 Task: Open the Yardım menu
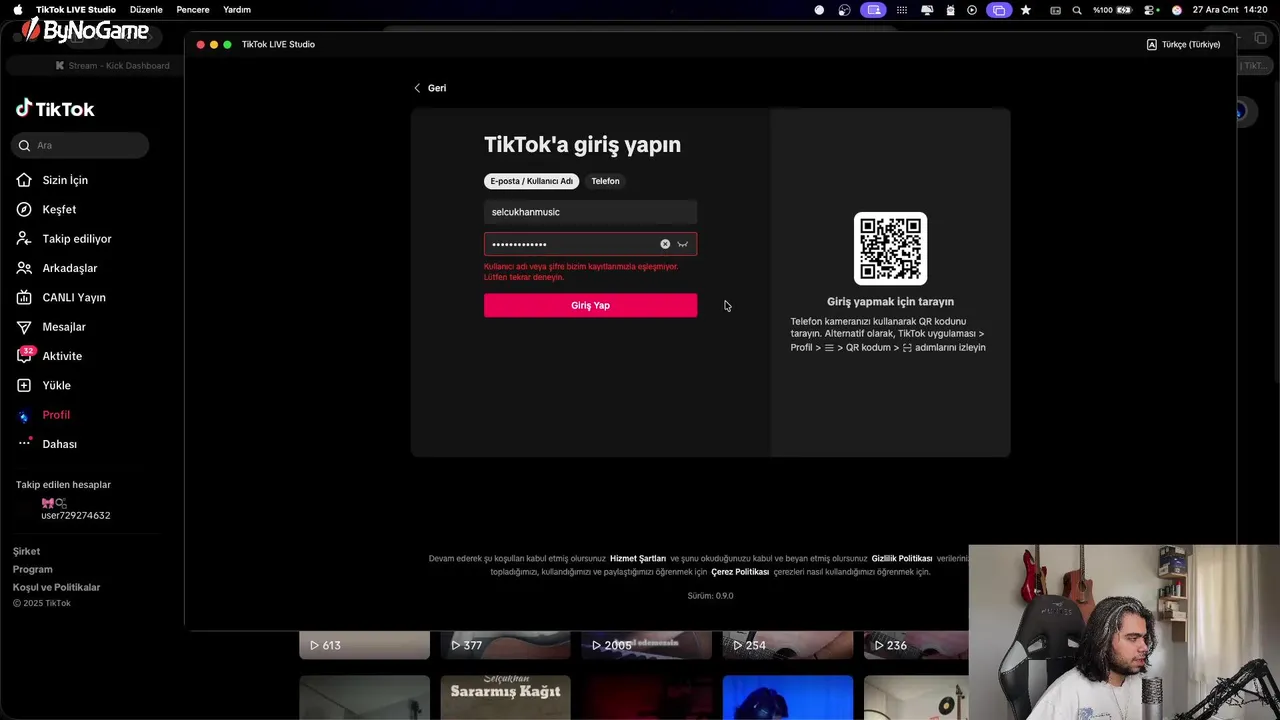[237, 10]
